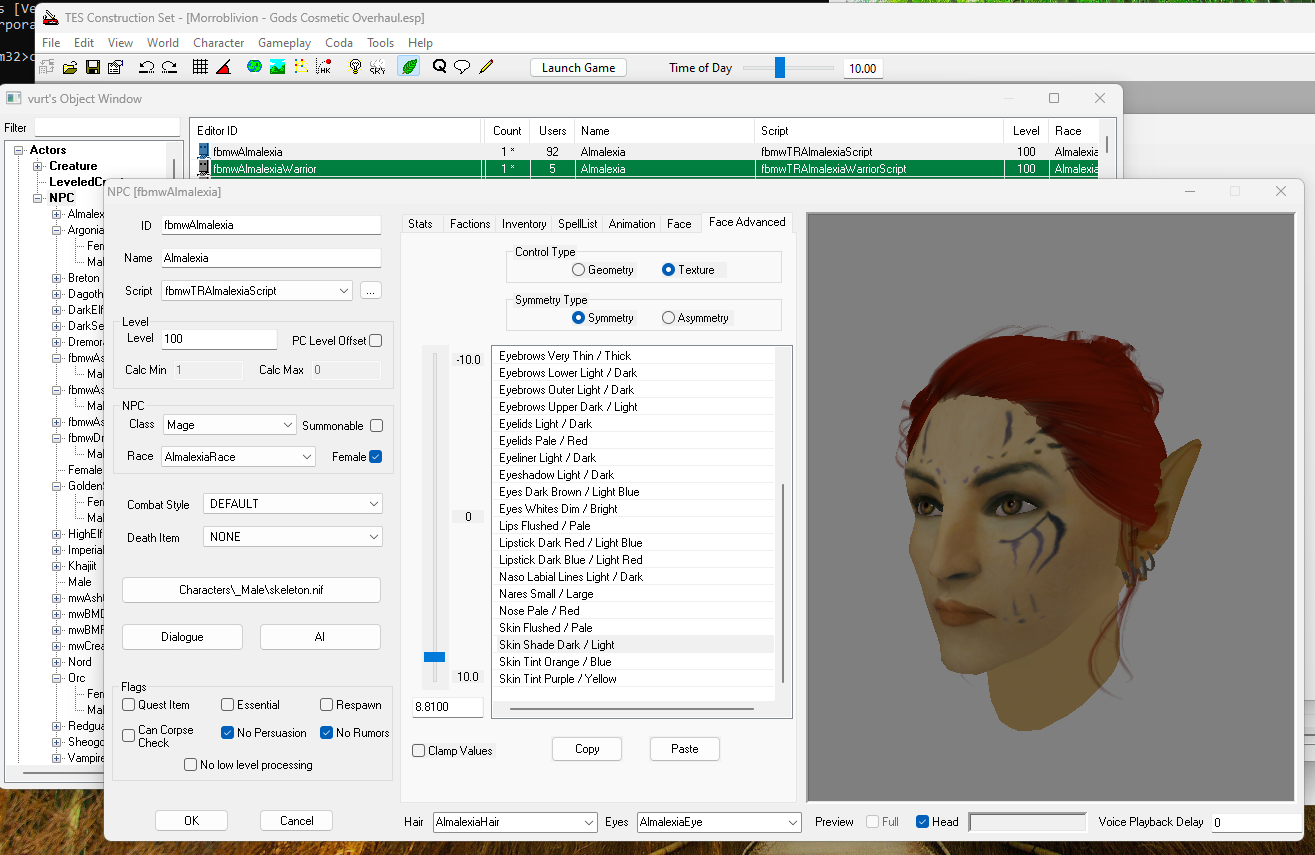Open landscape editing icon
Image resolution: width=1315 pixels, height=855 pixels.
[x=277, y=67]
